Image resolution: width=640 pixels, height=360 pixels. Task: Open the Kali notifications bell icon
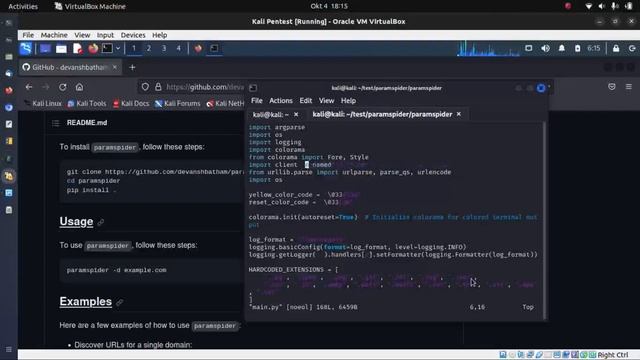(562, 48)
